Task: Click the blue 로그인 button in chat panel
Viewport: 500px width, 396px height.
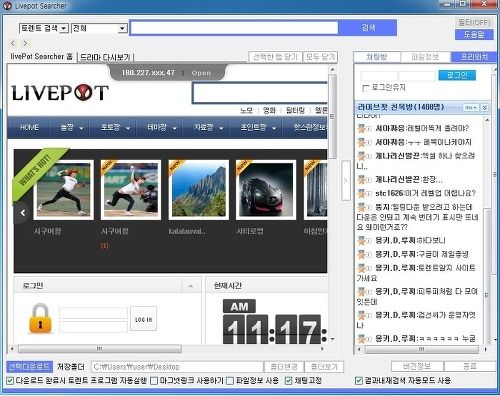Action: coord(457,75)
